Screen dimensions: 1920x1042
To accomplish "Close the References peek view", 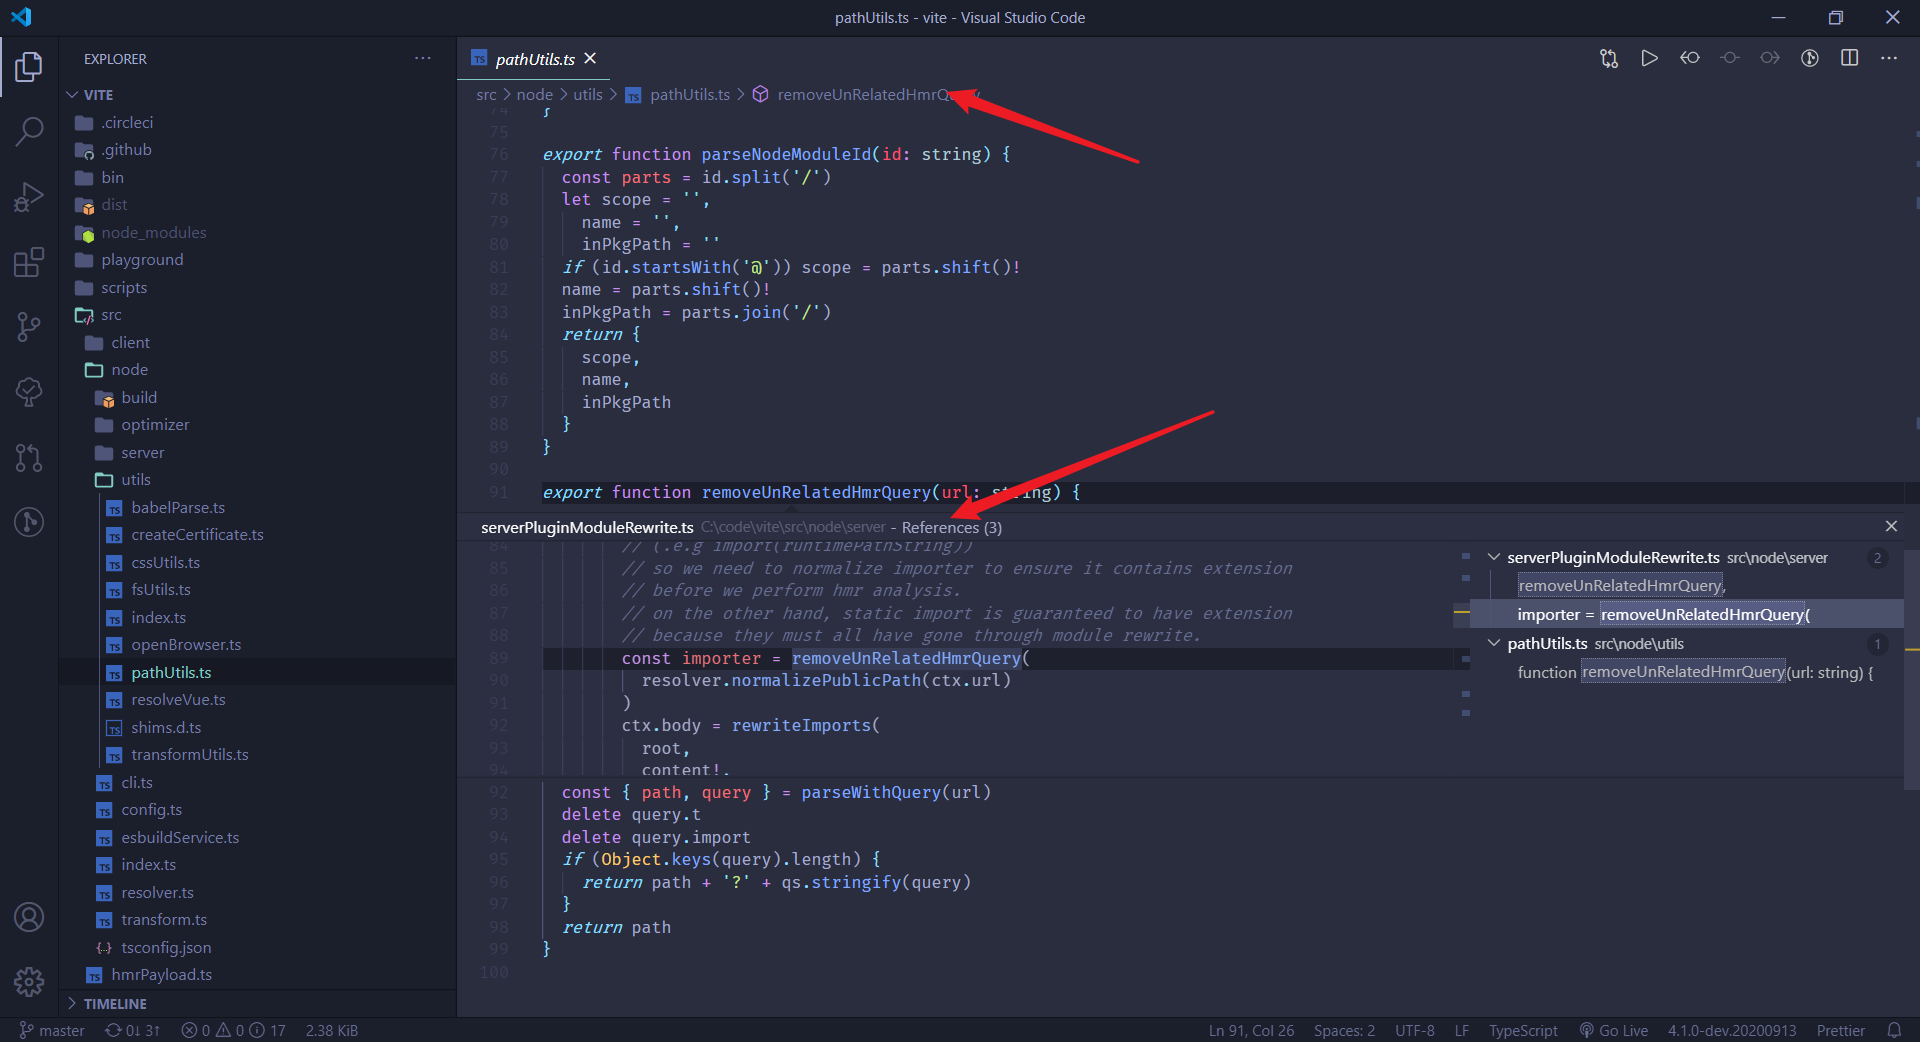I will pos(1891,526).
